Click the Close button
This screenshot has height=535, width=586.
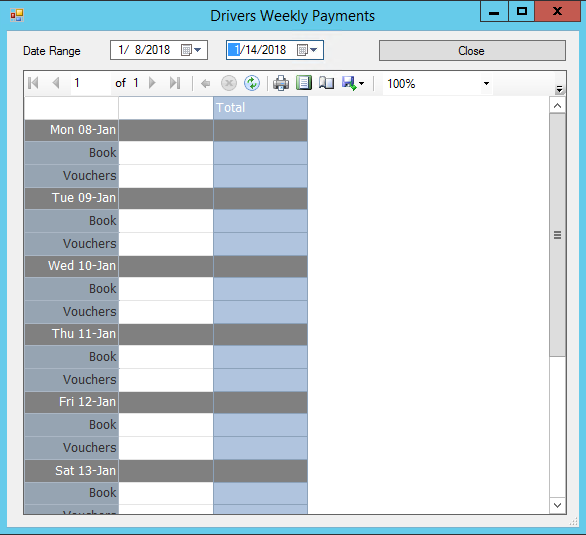472,50
